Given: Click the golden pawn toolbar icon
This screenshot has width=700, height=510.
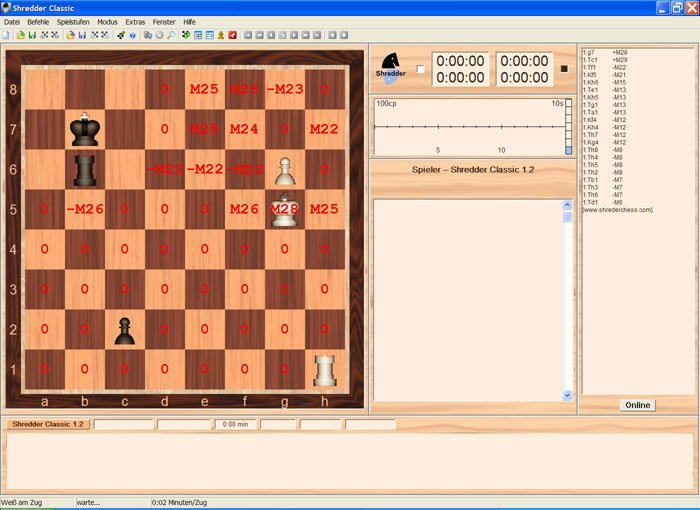Looking at the screenshot, I should 221,35.
